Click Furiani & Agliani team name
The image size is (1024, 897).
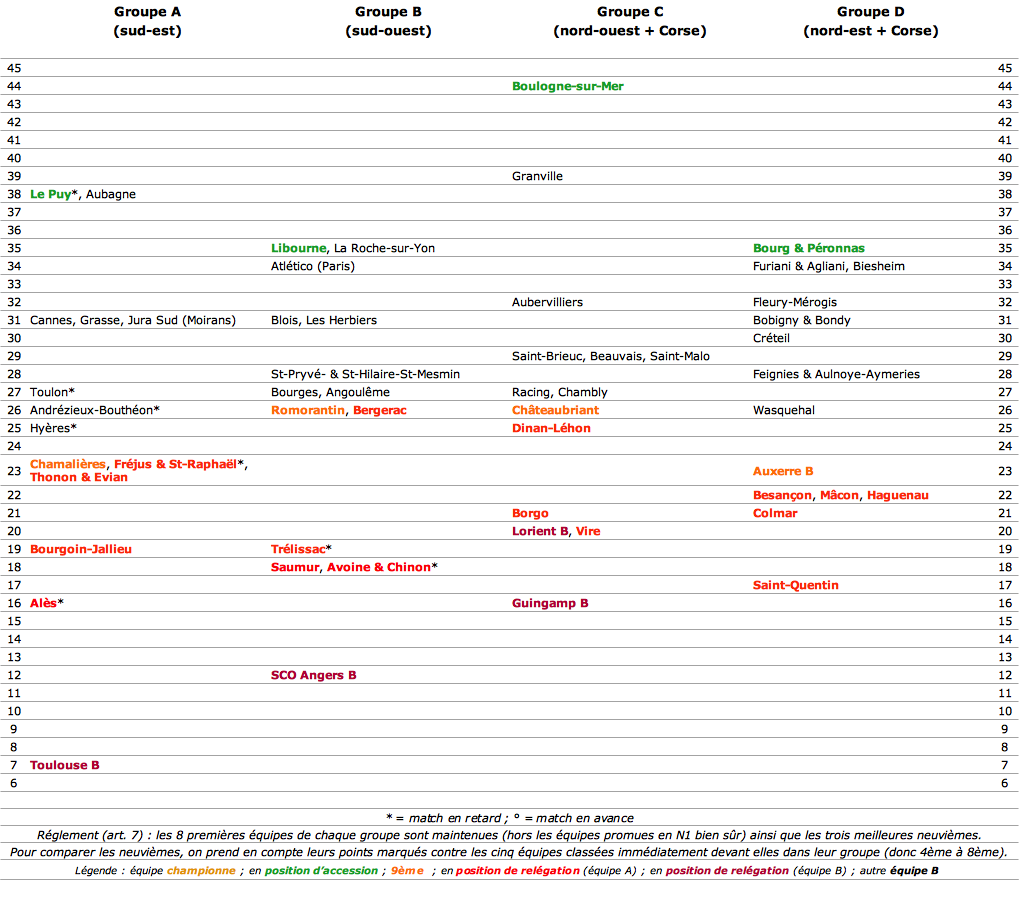pos(799,266)
